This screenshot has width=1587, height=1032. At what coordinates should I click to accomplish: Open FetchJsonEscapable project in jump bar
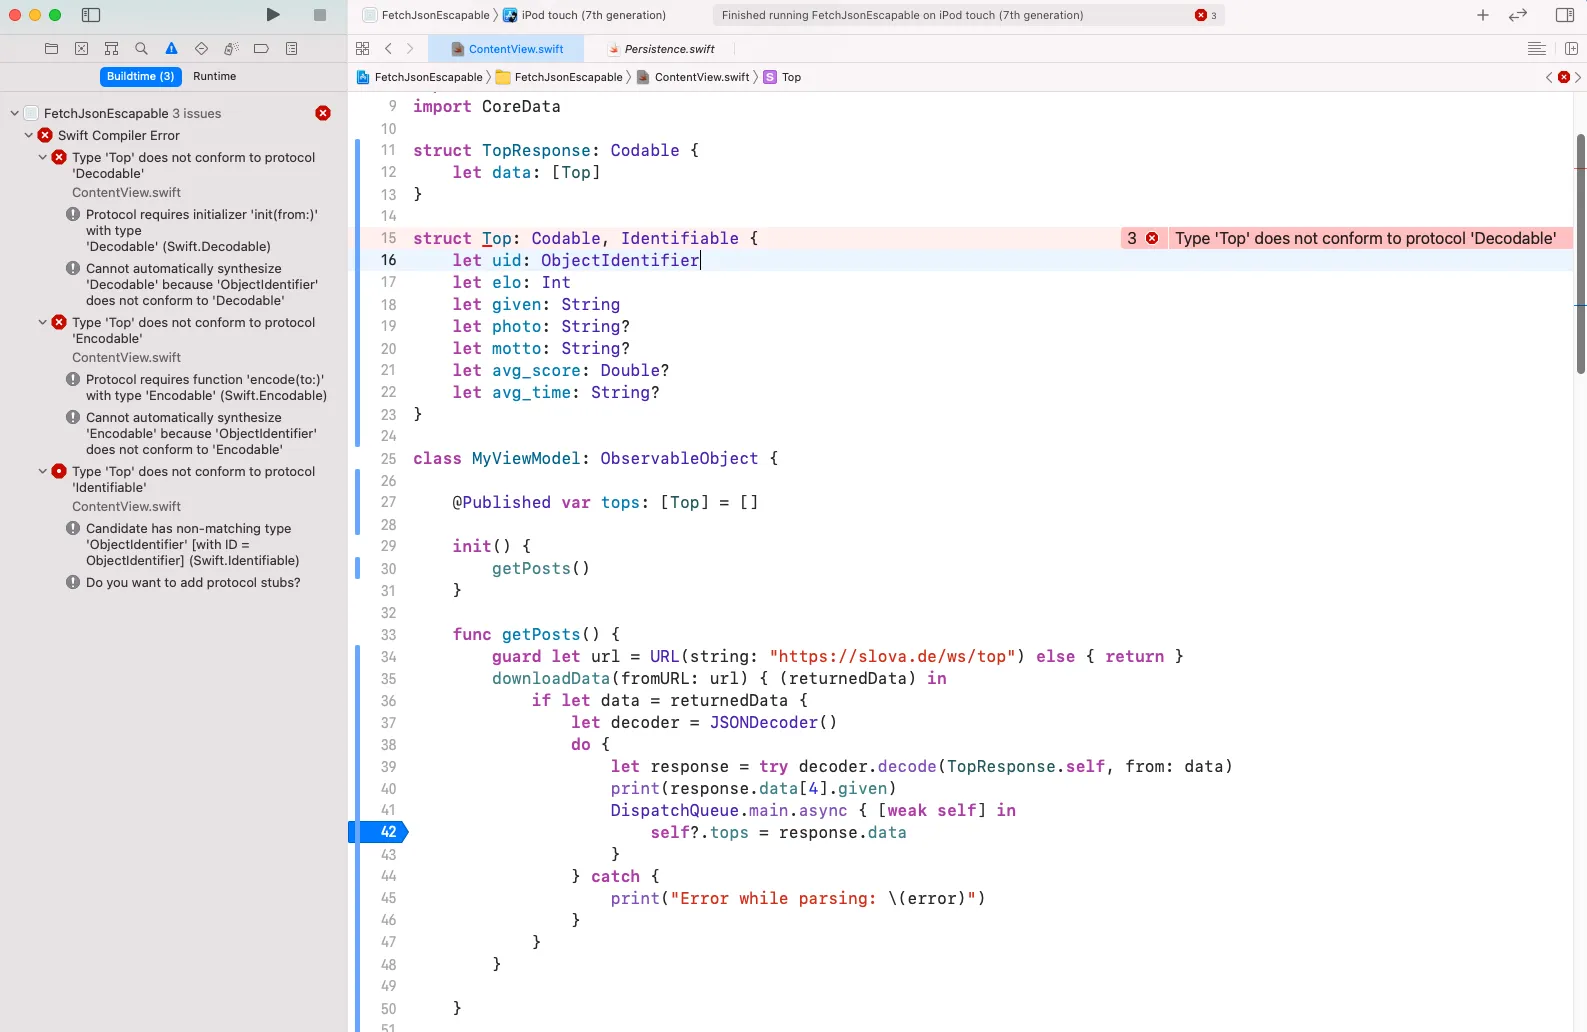[420, 77]
